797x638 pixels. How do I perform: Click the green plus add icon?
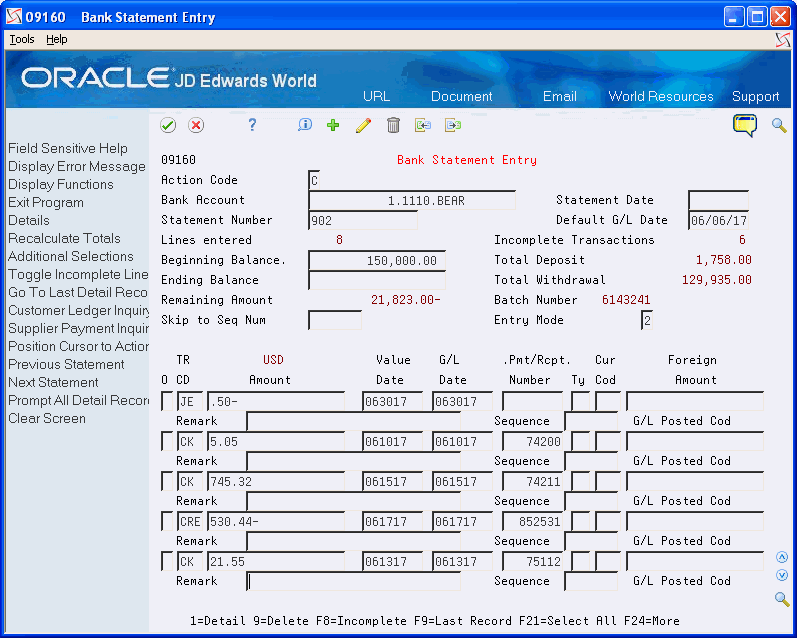pyautogui.click(x=333, y=125)
